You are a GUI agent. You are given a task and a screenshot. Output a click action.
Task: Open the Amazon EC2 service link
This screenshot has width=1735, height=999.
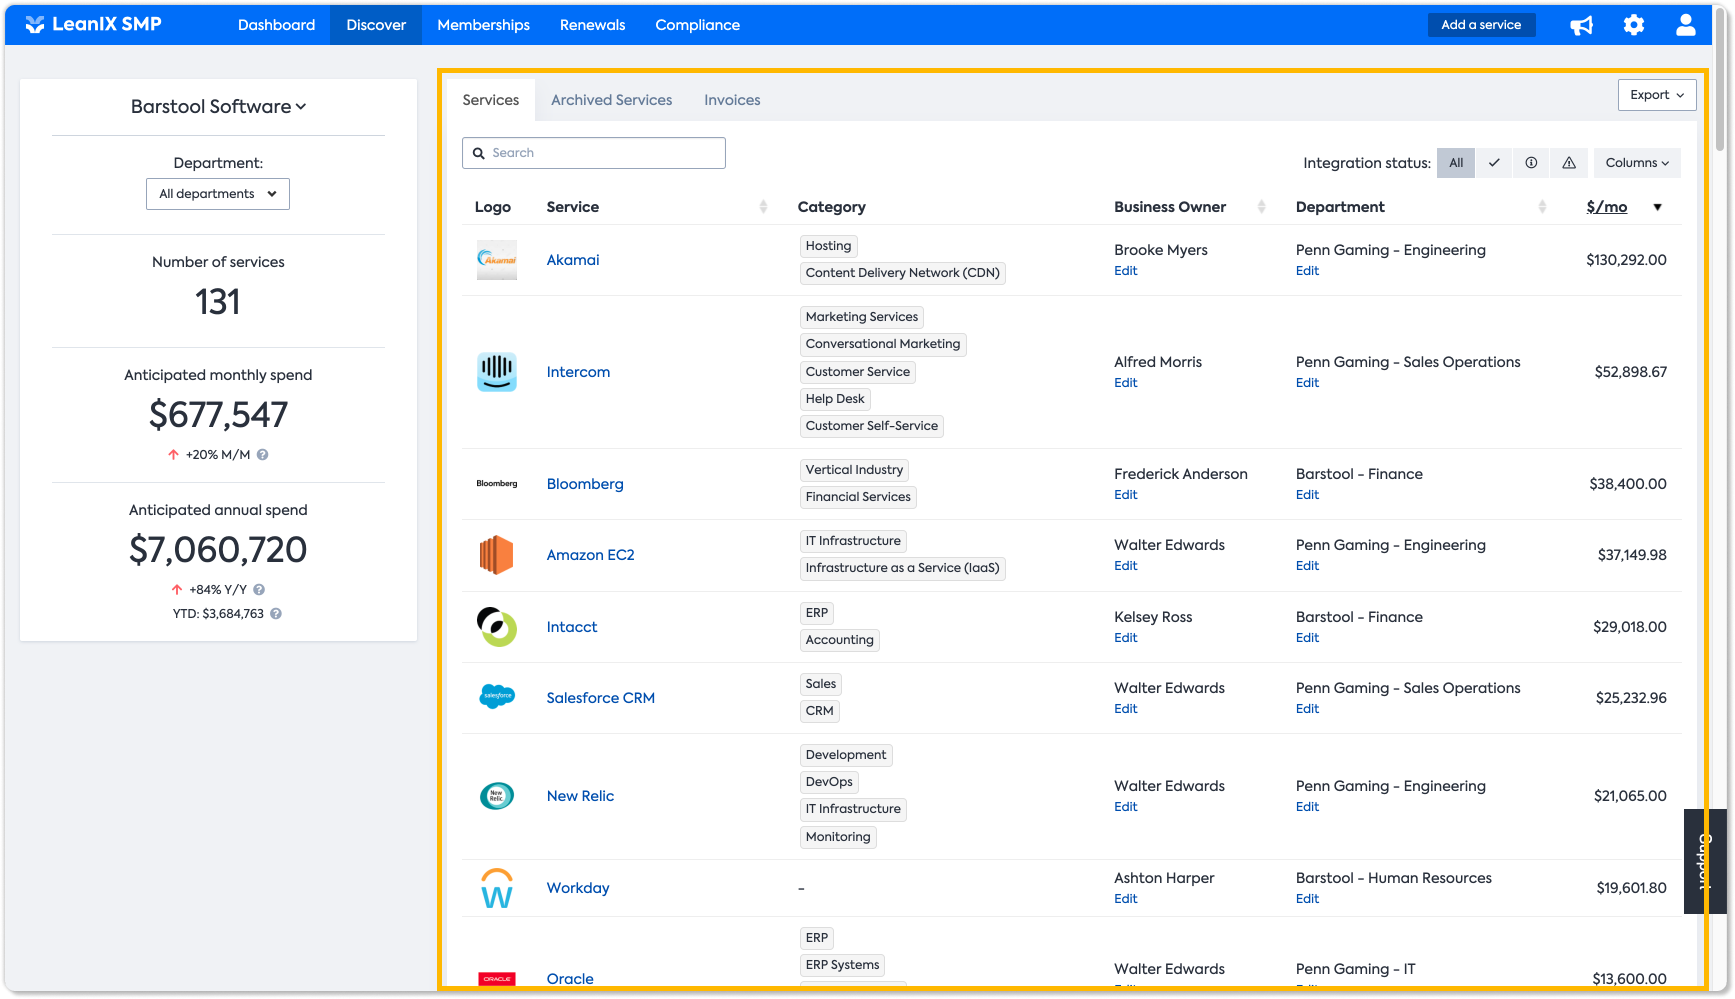(x=591, y=555)
